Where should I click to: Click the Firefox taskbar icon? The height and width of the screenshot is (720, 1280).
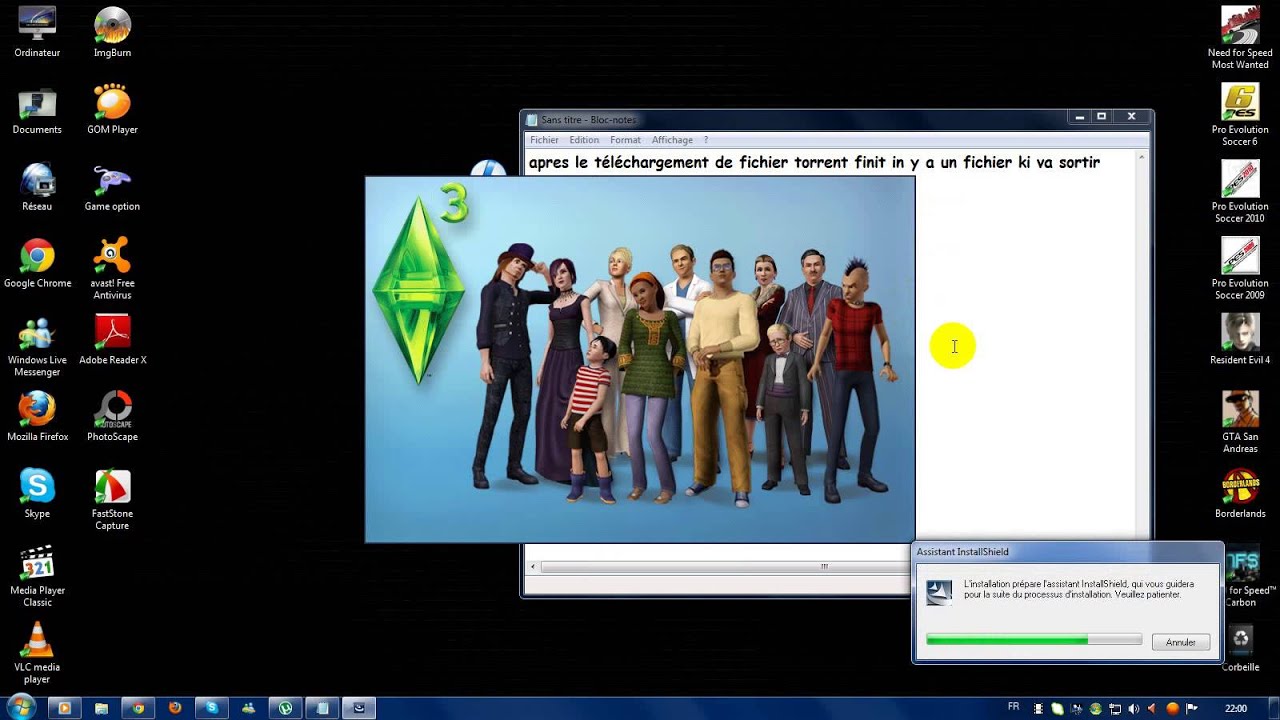click(175, 708)
